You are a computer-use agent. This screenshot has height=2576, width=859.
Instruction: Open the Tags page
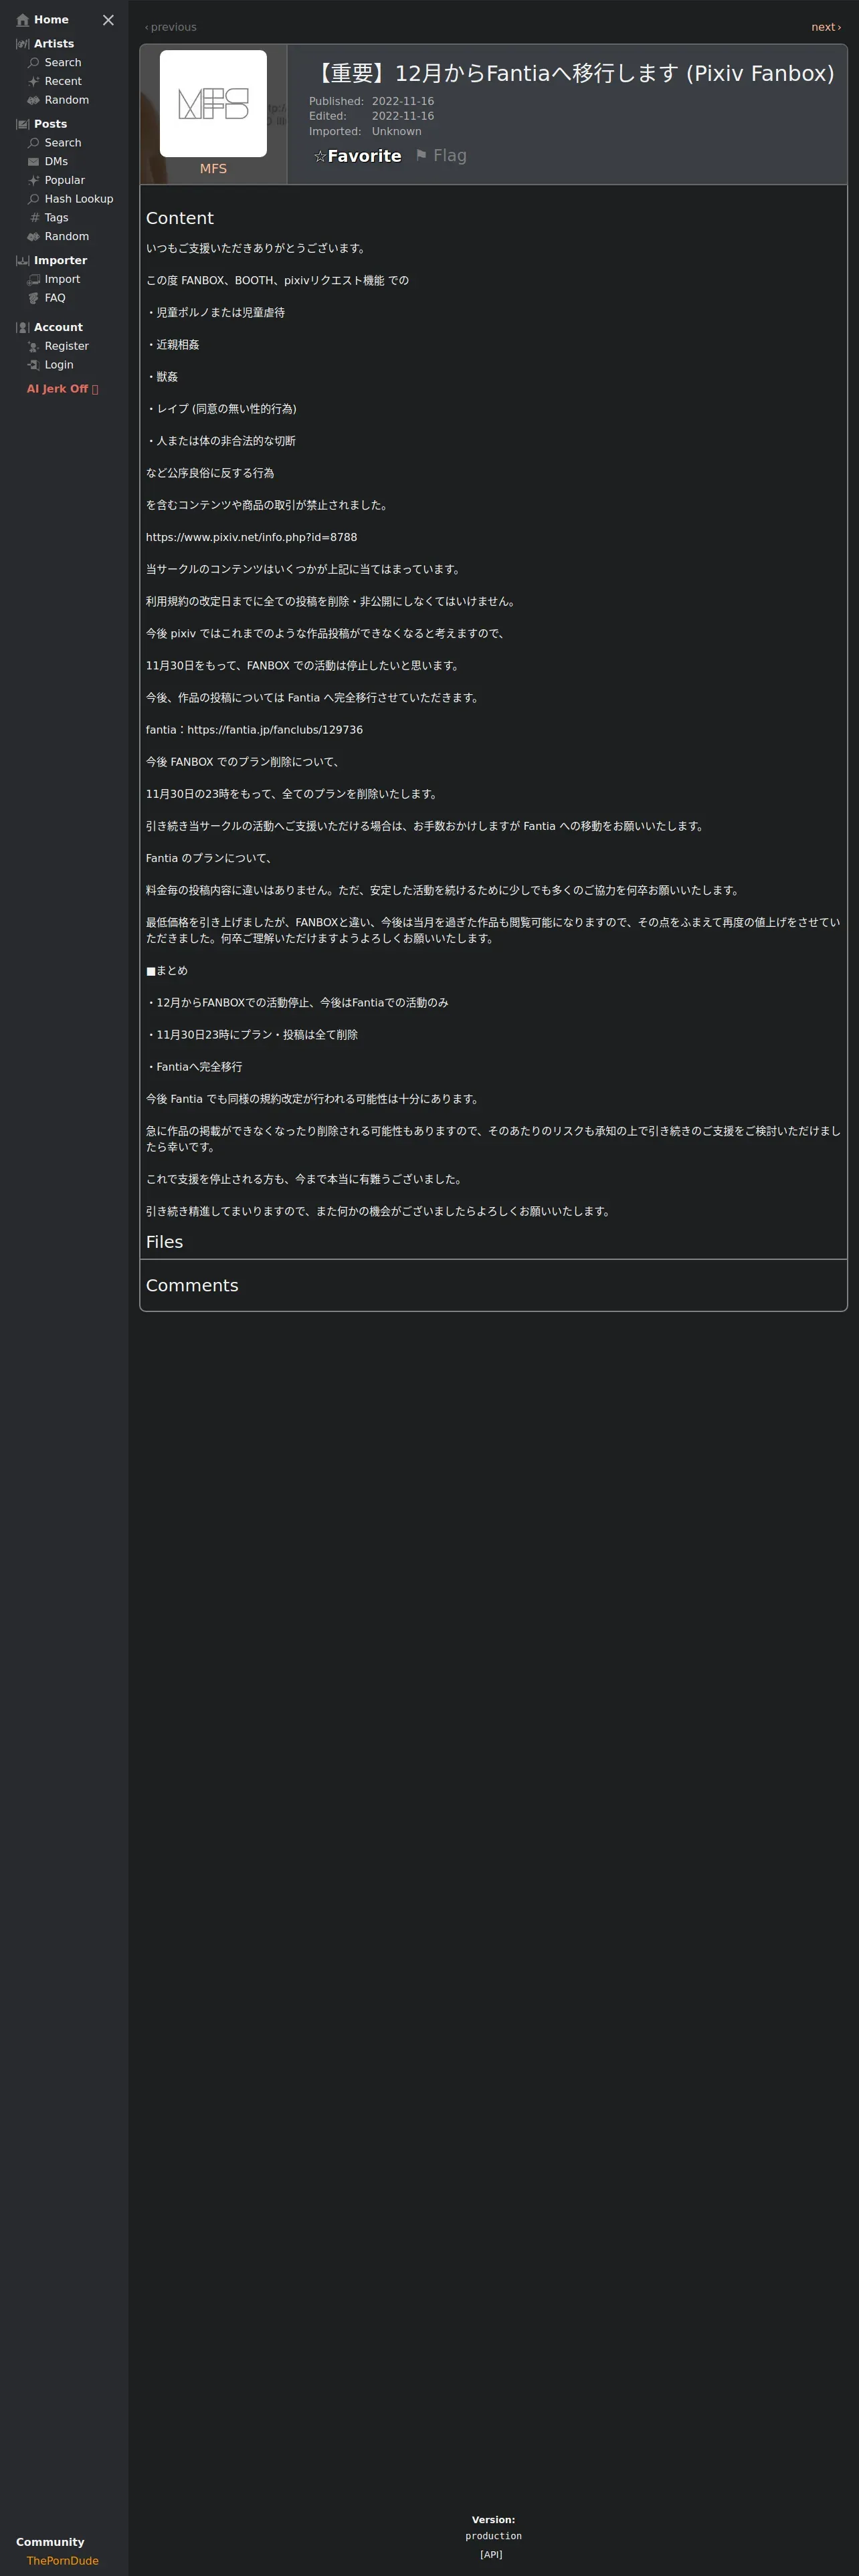pos(56,218)
